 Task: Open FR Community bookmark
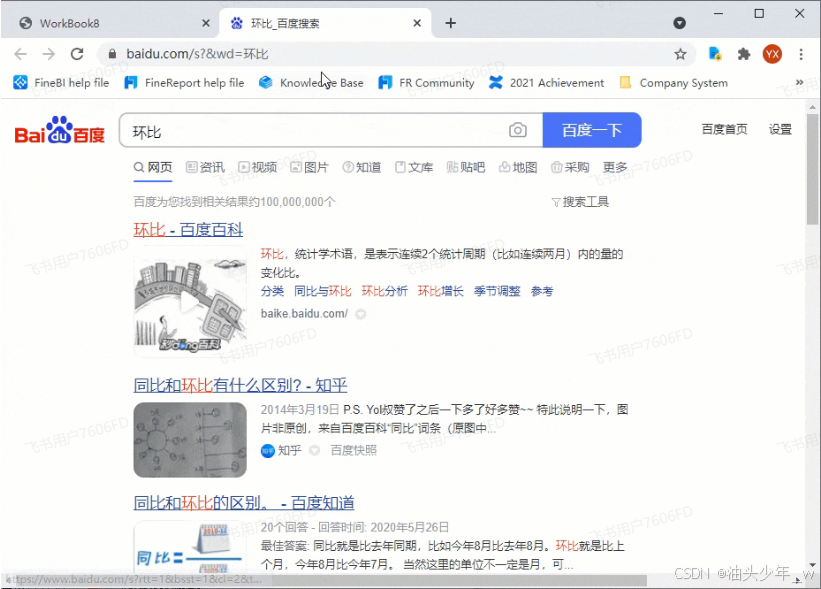coord(426,83)
